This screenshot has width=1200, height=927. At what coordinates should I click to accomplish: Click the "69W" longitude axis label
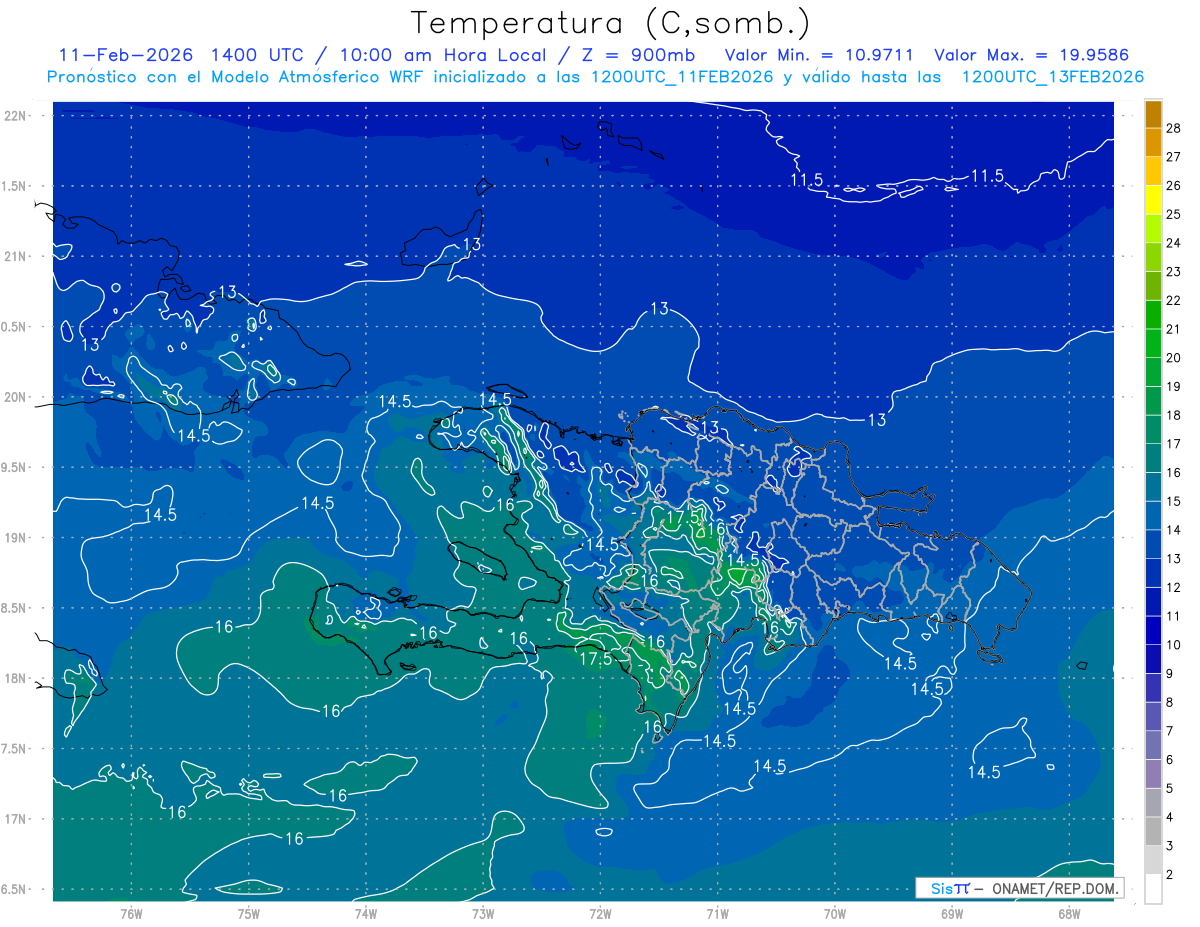click(952, 913)
